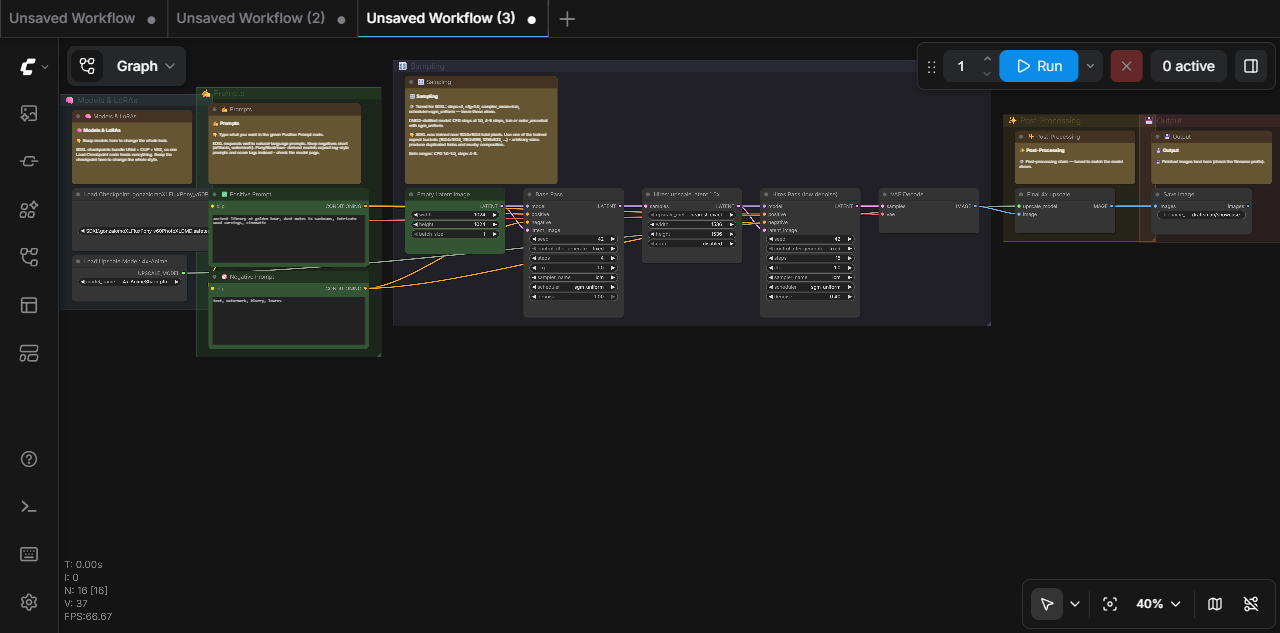The image size is (1280, 633).
Task: Select the Unsaved Workflow (3) tab
Action: [441, 19]
